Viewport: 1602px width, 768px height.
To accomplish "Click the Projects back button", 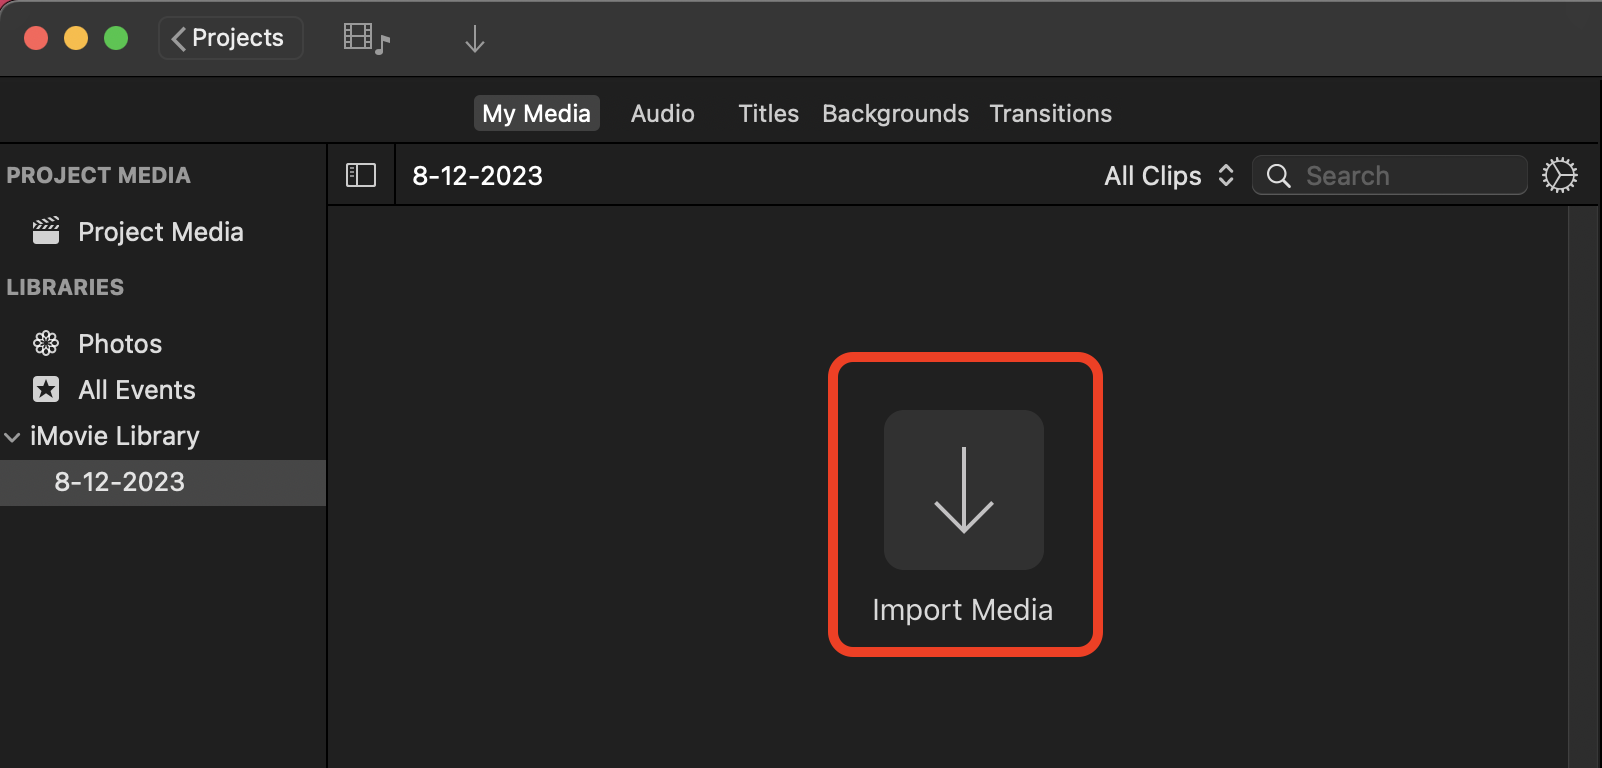I will [229, 38].
